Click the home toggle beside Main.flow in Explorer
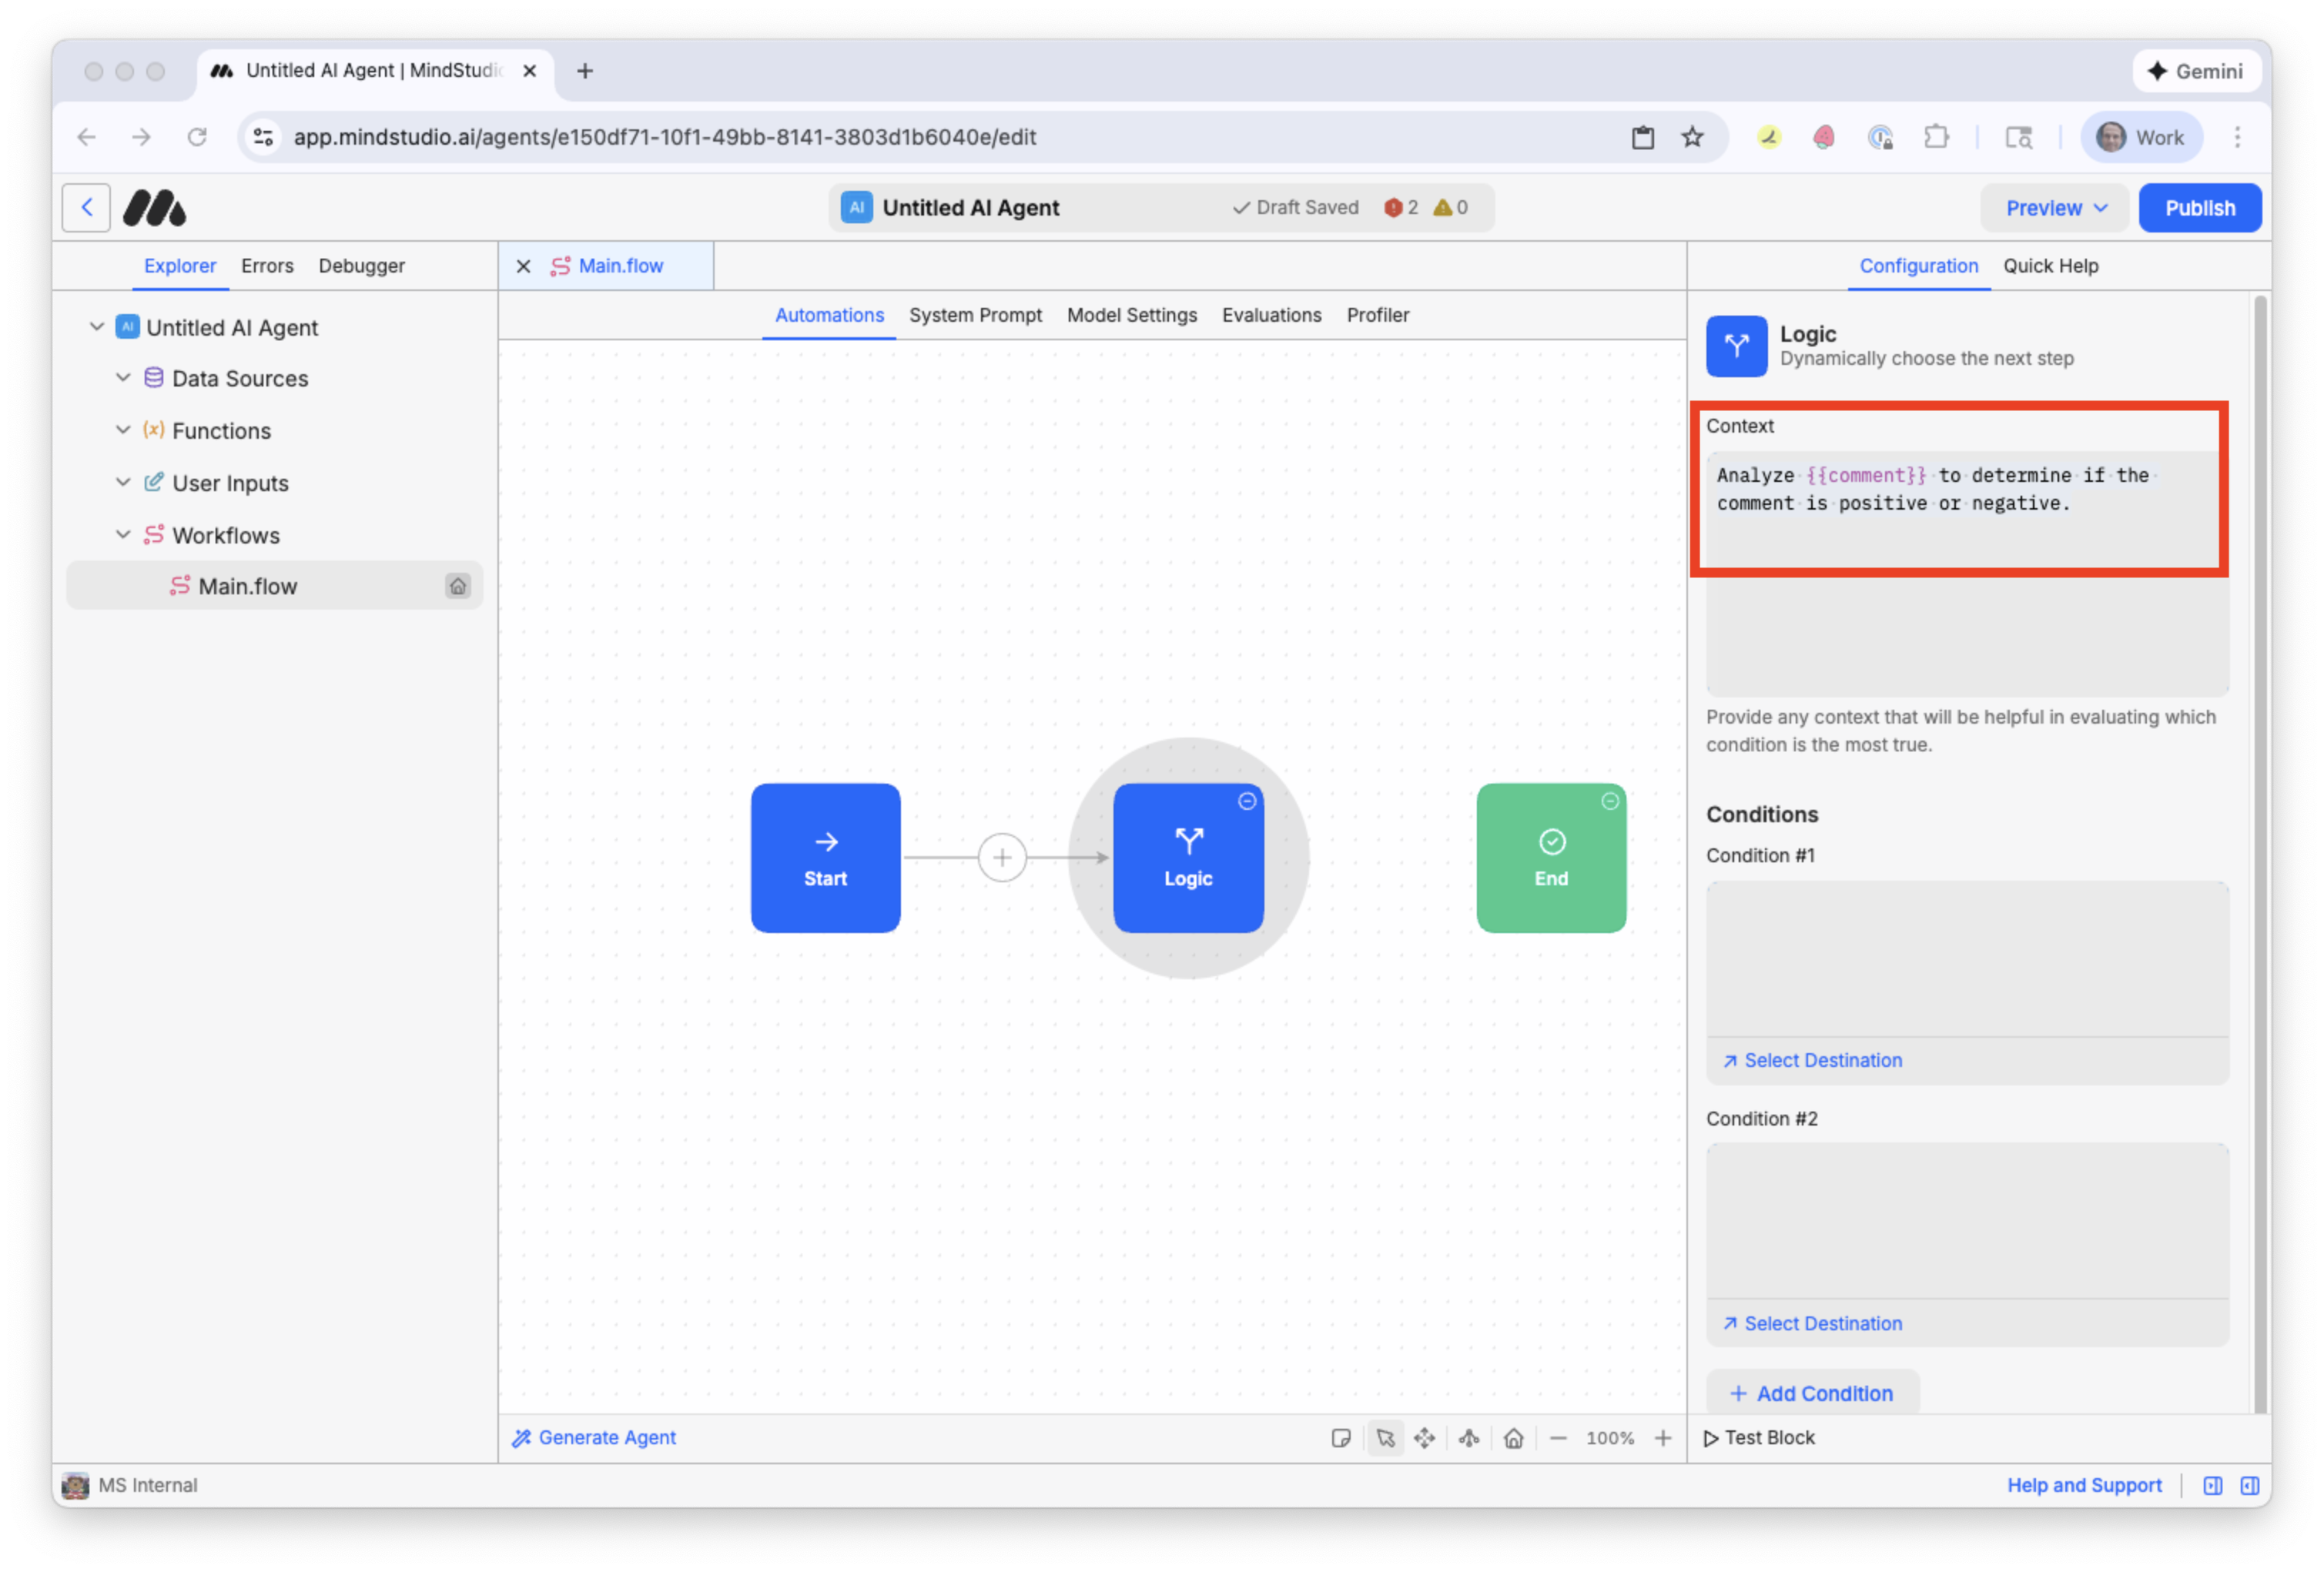2324x1572 pixels. 458,586
